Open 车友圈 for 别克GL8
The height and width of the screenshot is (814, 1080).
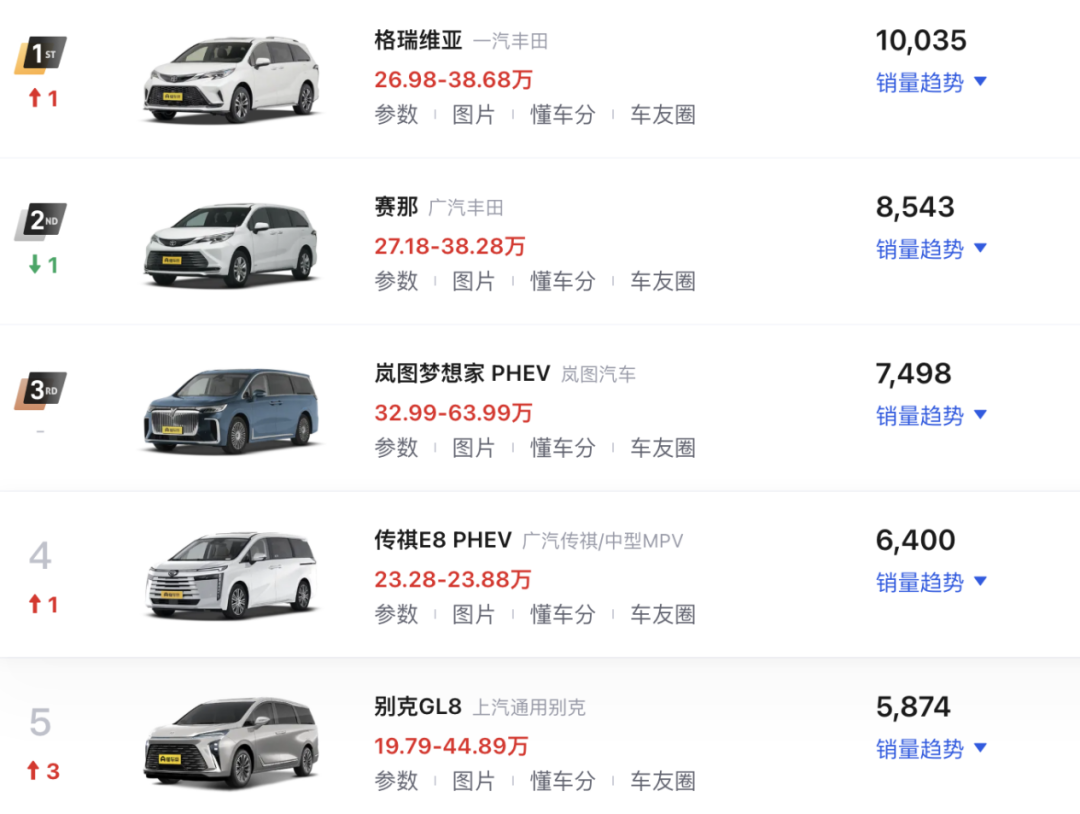tap(662, 781)
